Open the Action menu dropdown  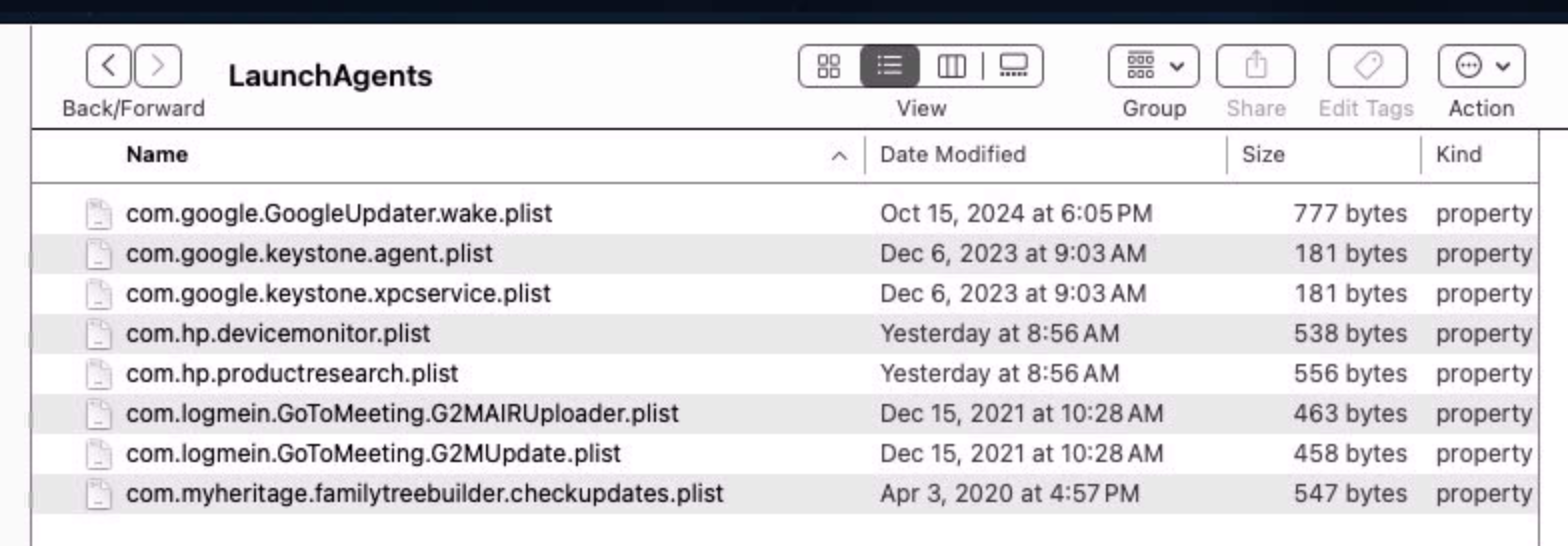tap(1481, 67)
